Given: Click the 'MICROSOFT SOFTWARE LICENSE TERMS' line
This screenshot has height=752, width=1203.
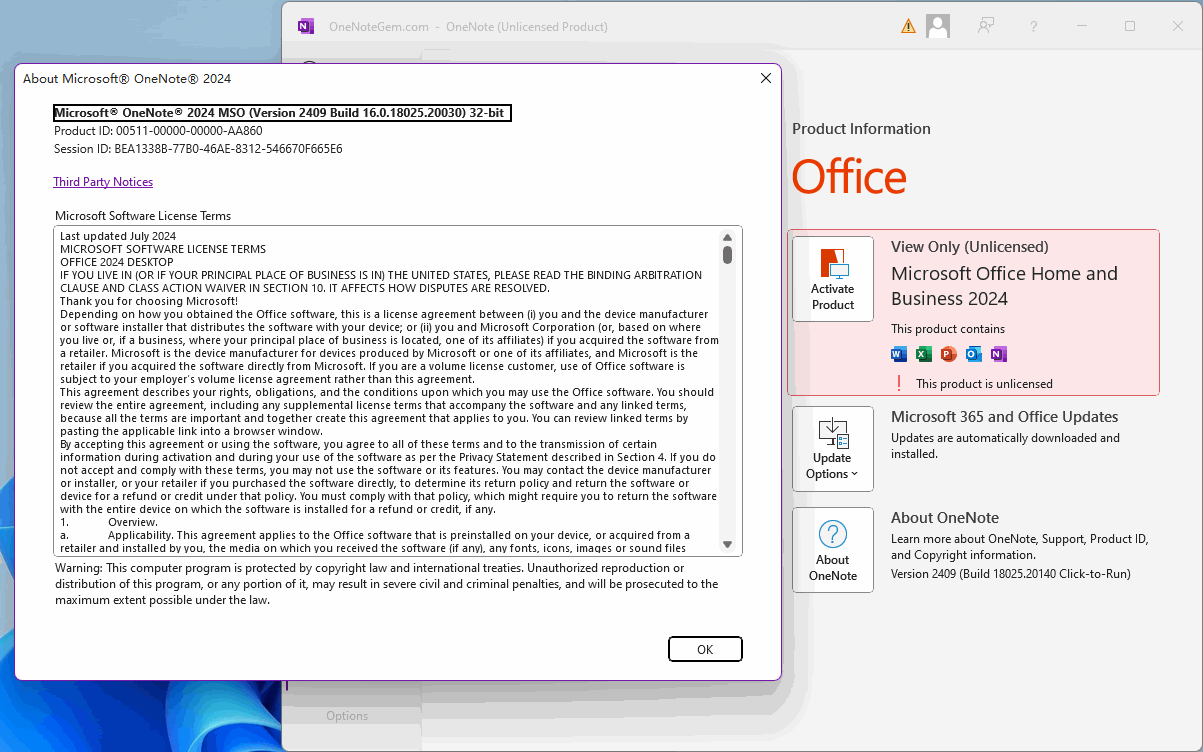Looking at the screenshot, I should [x=163, y=250].
